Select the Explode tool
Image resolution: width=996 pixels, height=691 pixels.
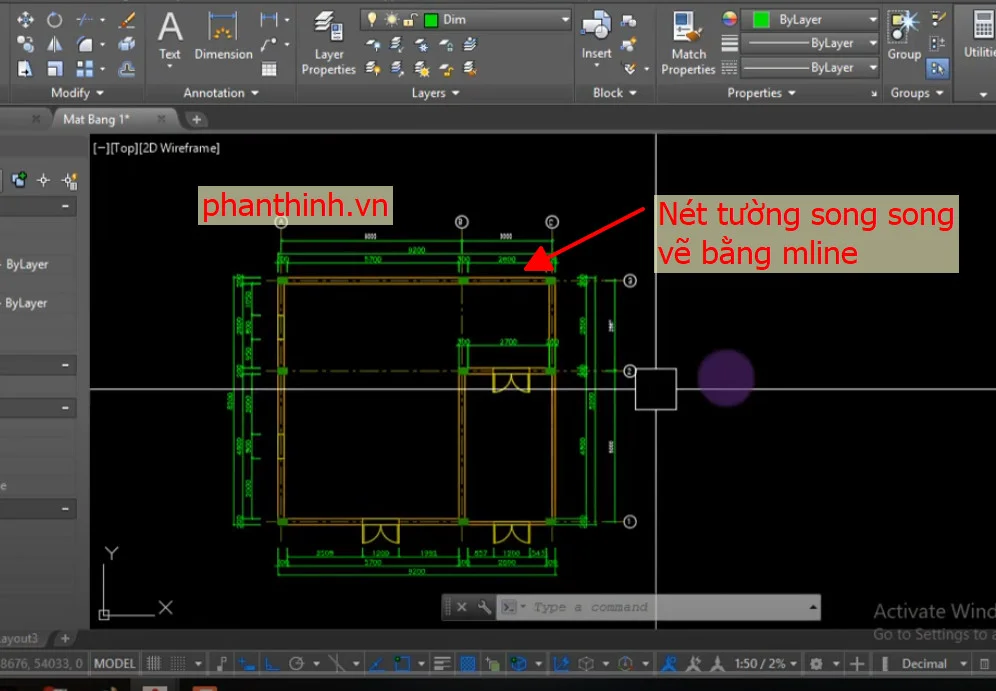coord(127,44)
